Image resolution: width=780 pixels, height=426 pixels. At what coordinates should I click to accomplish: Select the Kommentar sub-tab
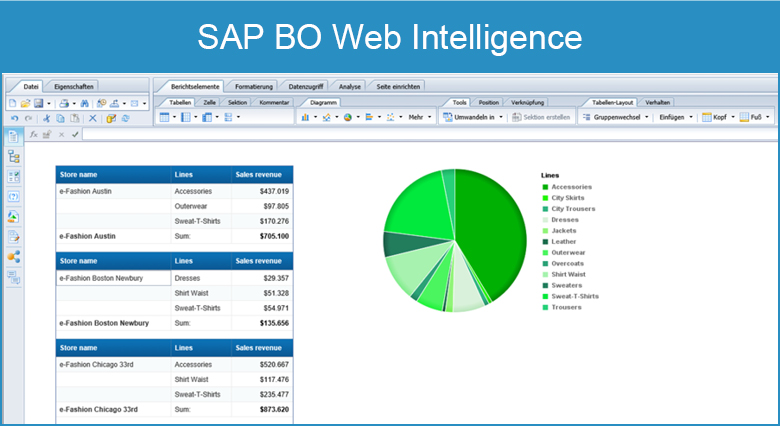[x=274, y=103]
